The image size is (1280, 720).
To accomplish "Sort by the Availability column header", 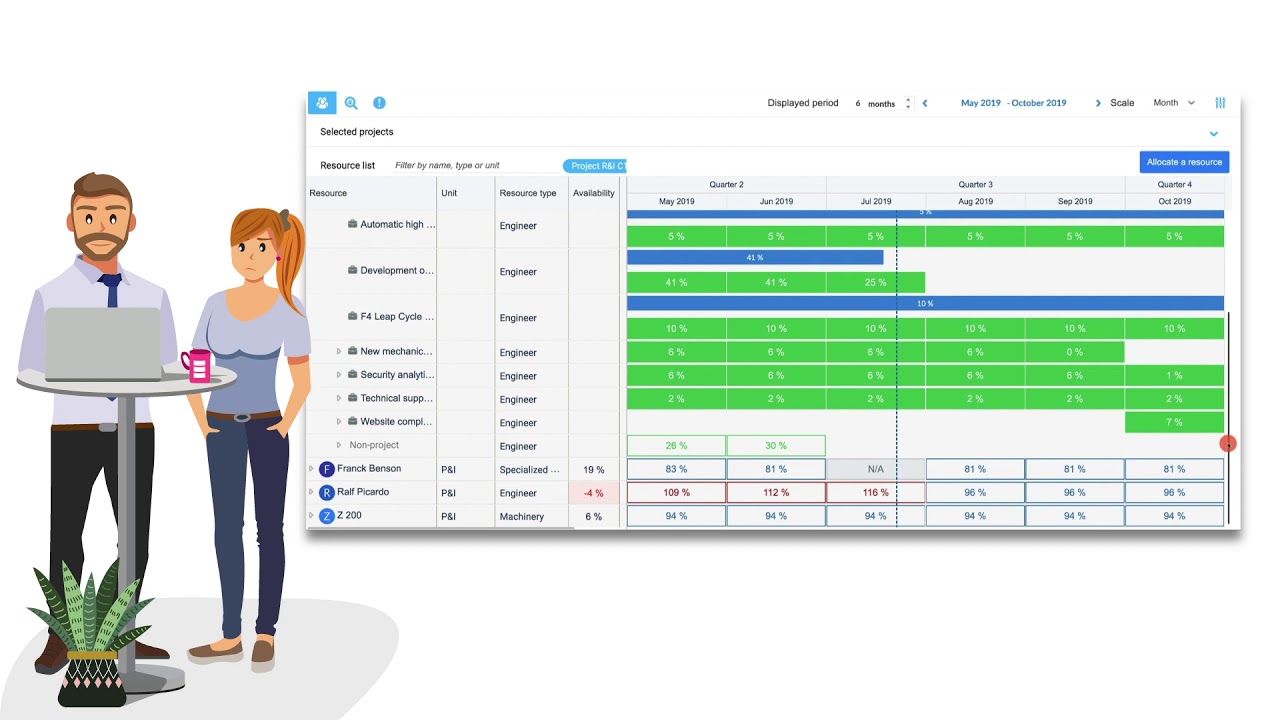I will pyautogui.click(x=593, y=193).
